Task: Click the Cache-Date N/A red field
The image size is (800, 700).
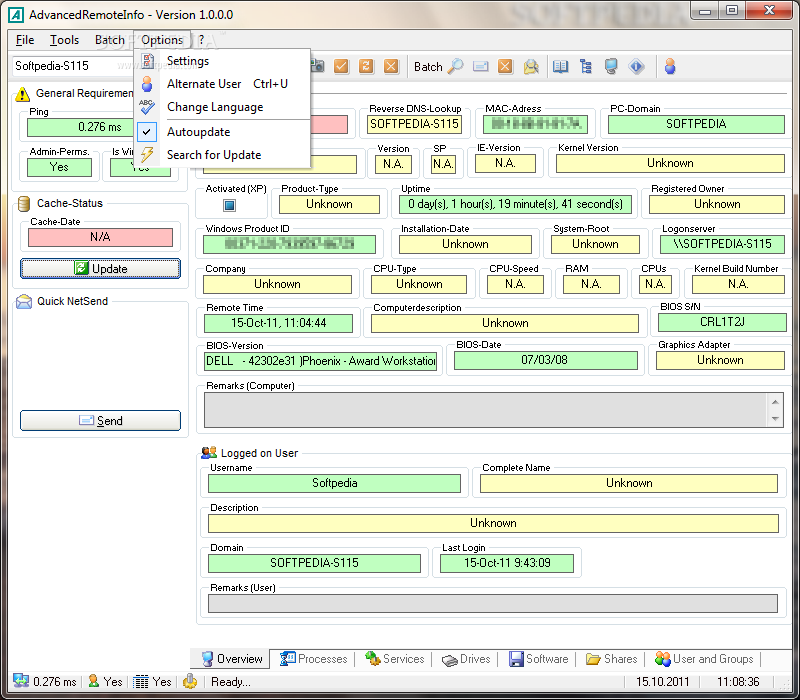Action: point(101,237)
